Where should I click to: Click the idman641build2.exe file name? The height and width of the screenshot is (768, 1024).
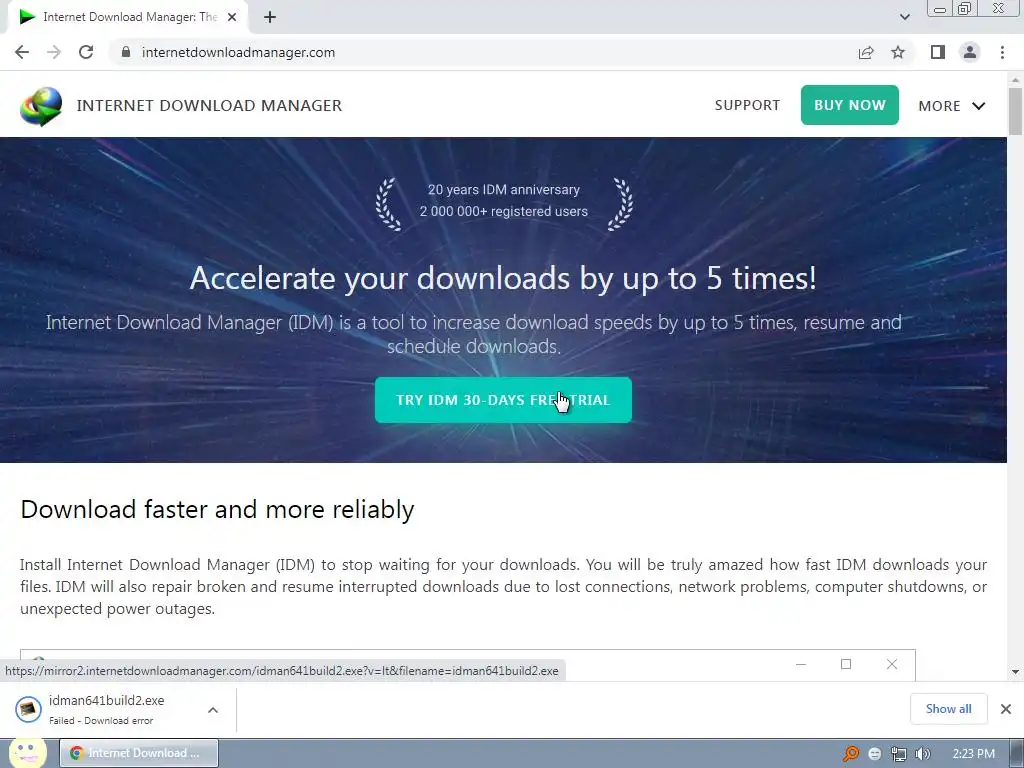[106, 700]
